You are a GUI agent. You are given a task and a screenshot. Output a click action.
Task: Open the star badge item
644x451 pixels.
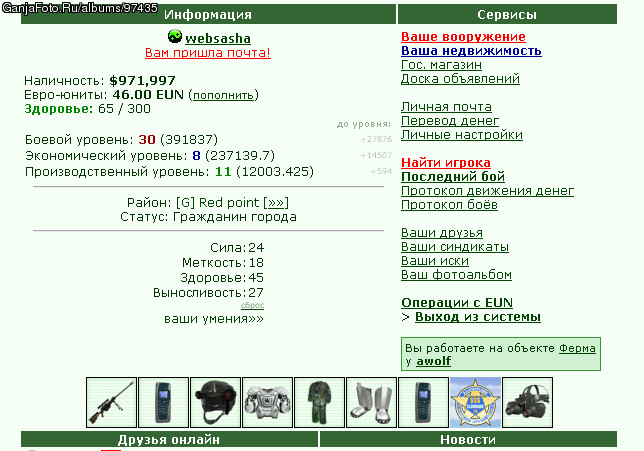[476, 403]
